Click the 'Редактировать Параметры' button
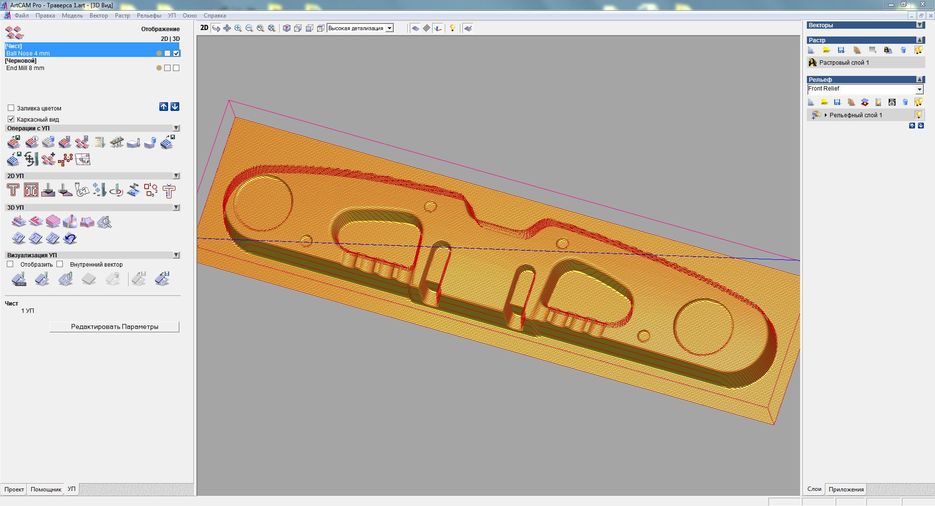935x506 pixels. [x=114, y=327]
